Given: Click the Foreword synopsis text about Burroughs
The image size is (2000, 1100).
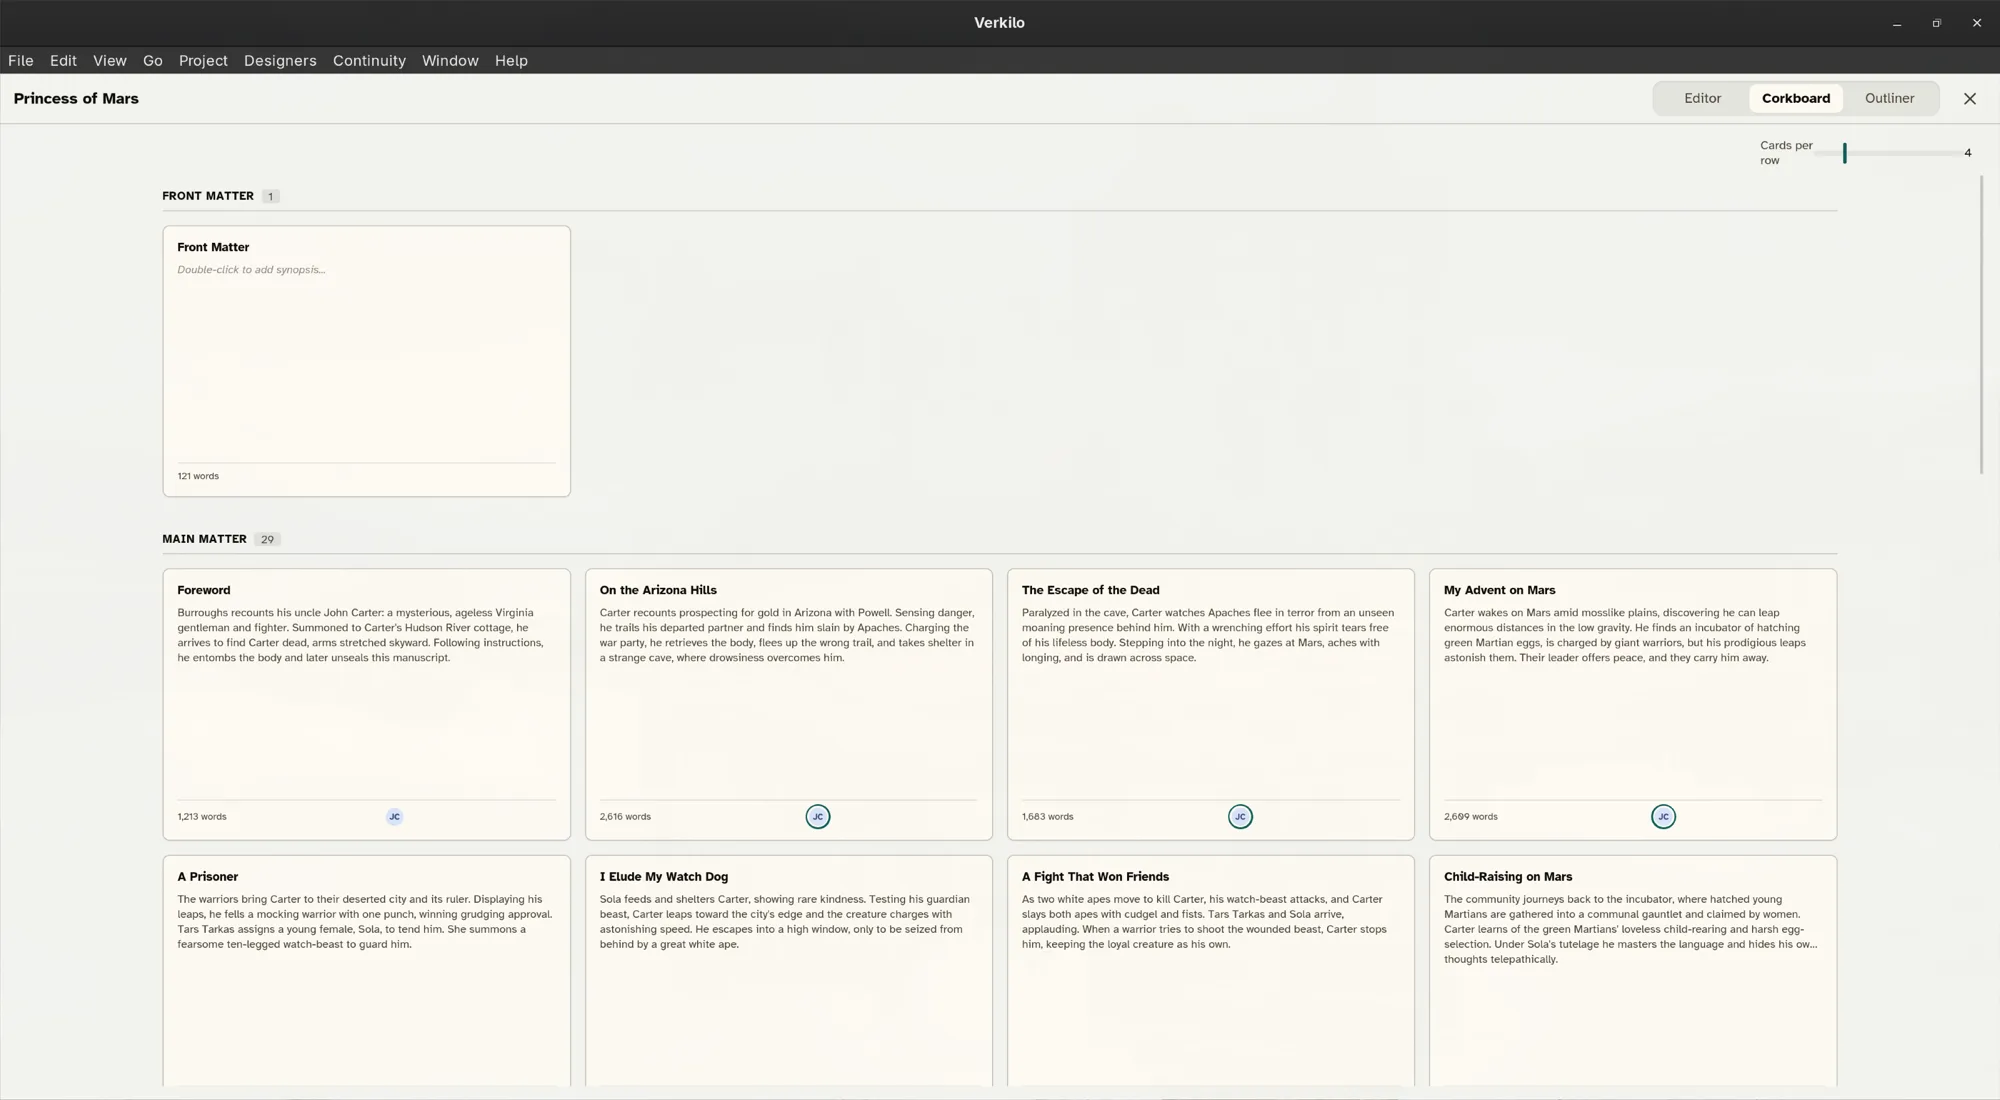Looking at the screenshot, I should tap(361, 636).
